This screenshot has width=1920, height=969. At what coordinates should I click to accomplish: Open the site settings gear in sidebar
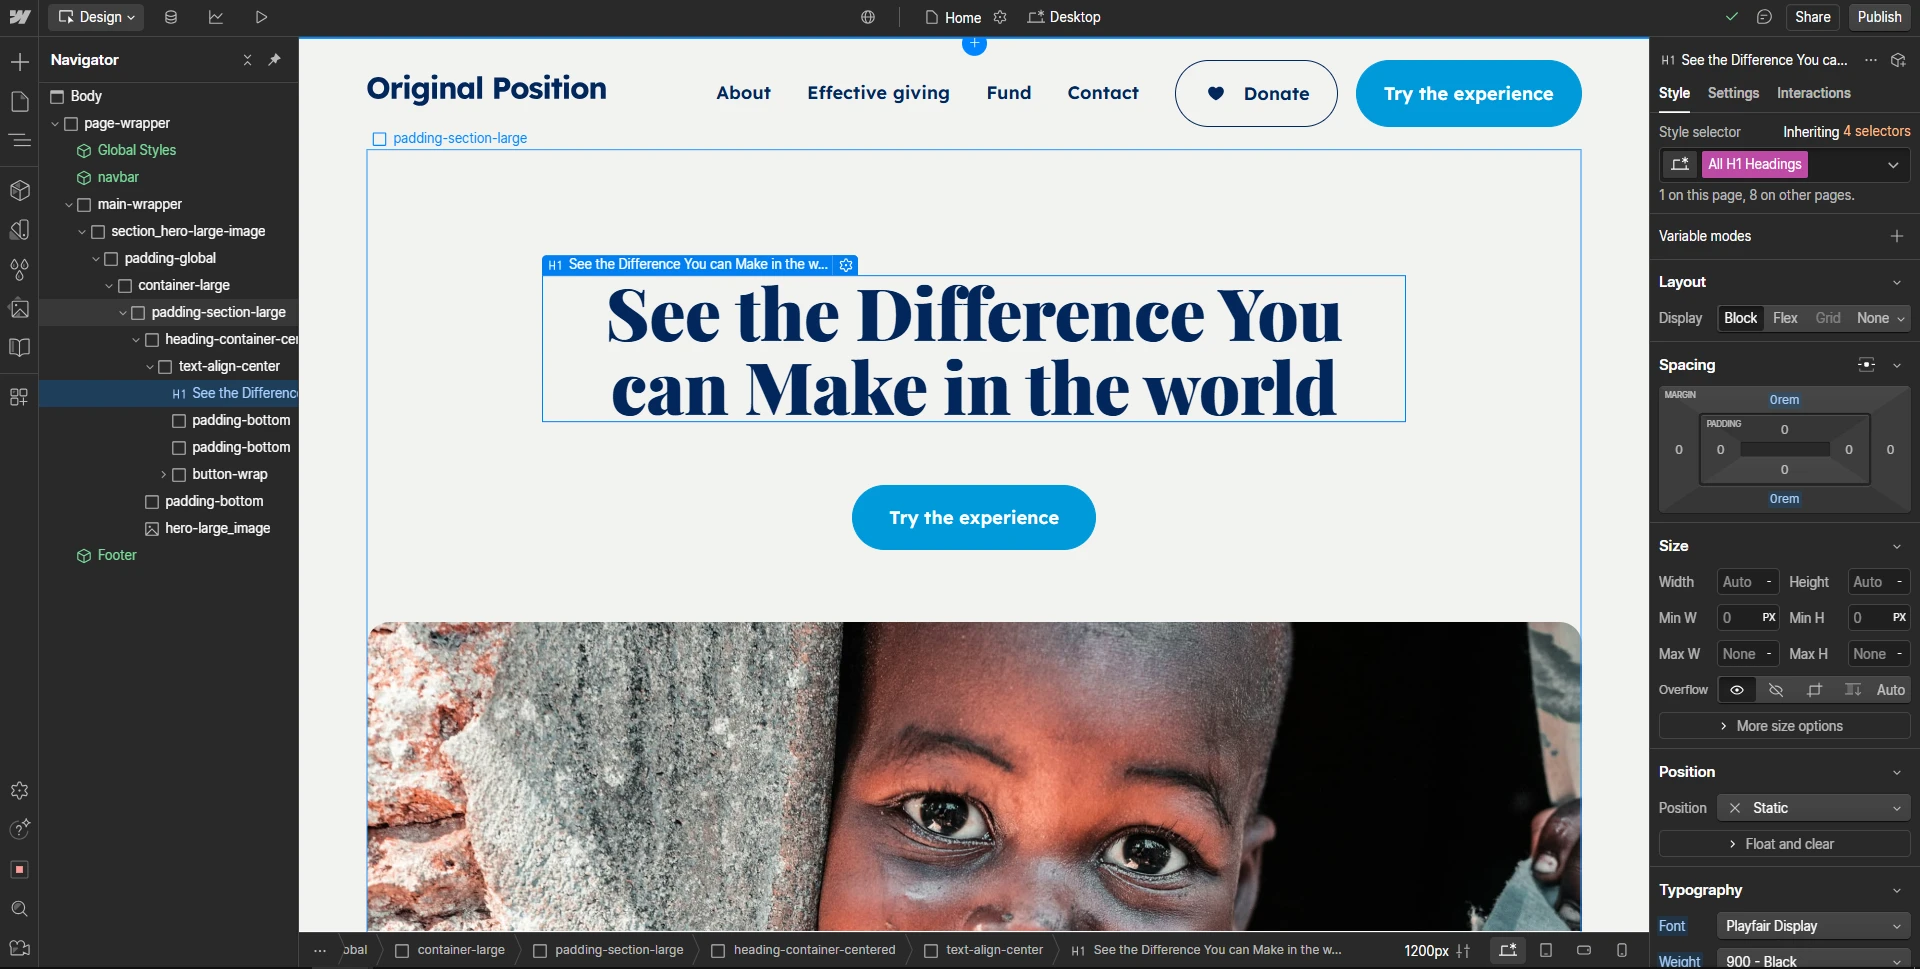(19, 790)
